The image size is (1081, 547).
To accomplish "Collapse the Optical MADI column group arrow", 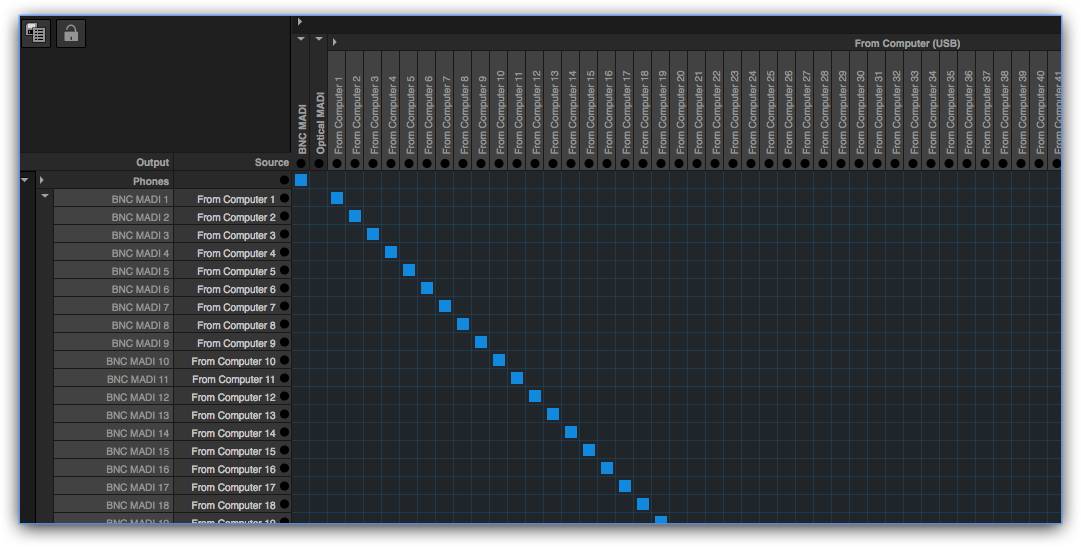I will 319,39.
